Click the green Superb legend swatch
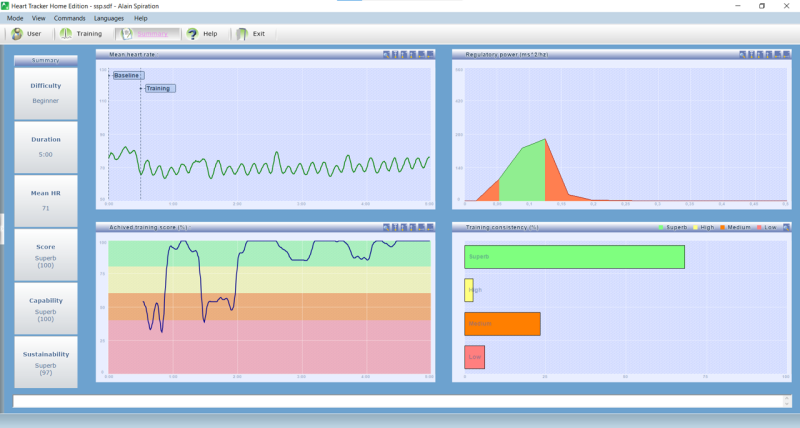 pyautogui.click(x=661, y=228)
